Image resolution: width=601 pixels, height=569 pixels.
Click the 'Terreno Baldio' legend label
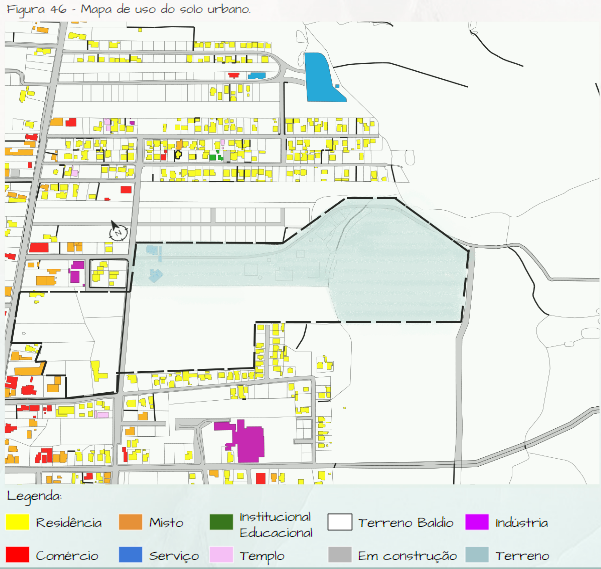click(x=406, y=523)
